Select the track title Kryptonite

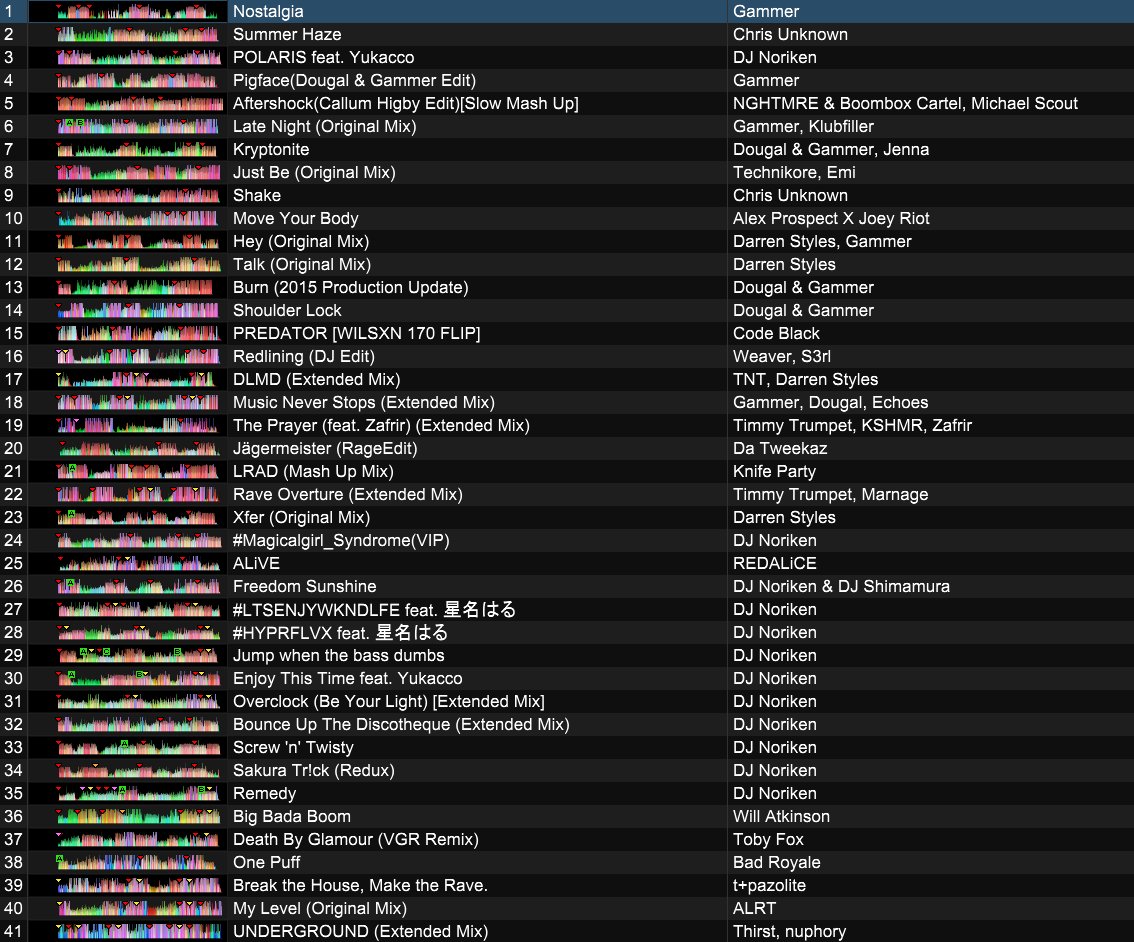pos(271,150)
